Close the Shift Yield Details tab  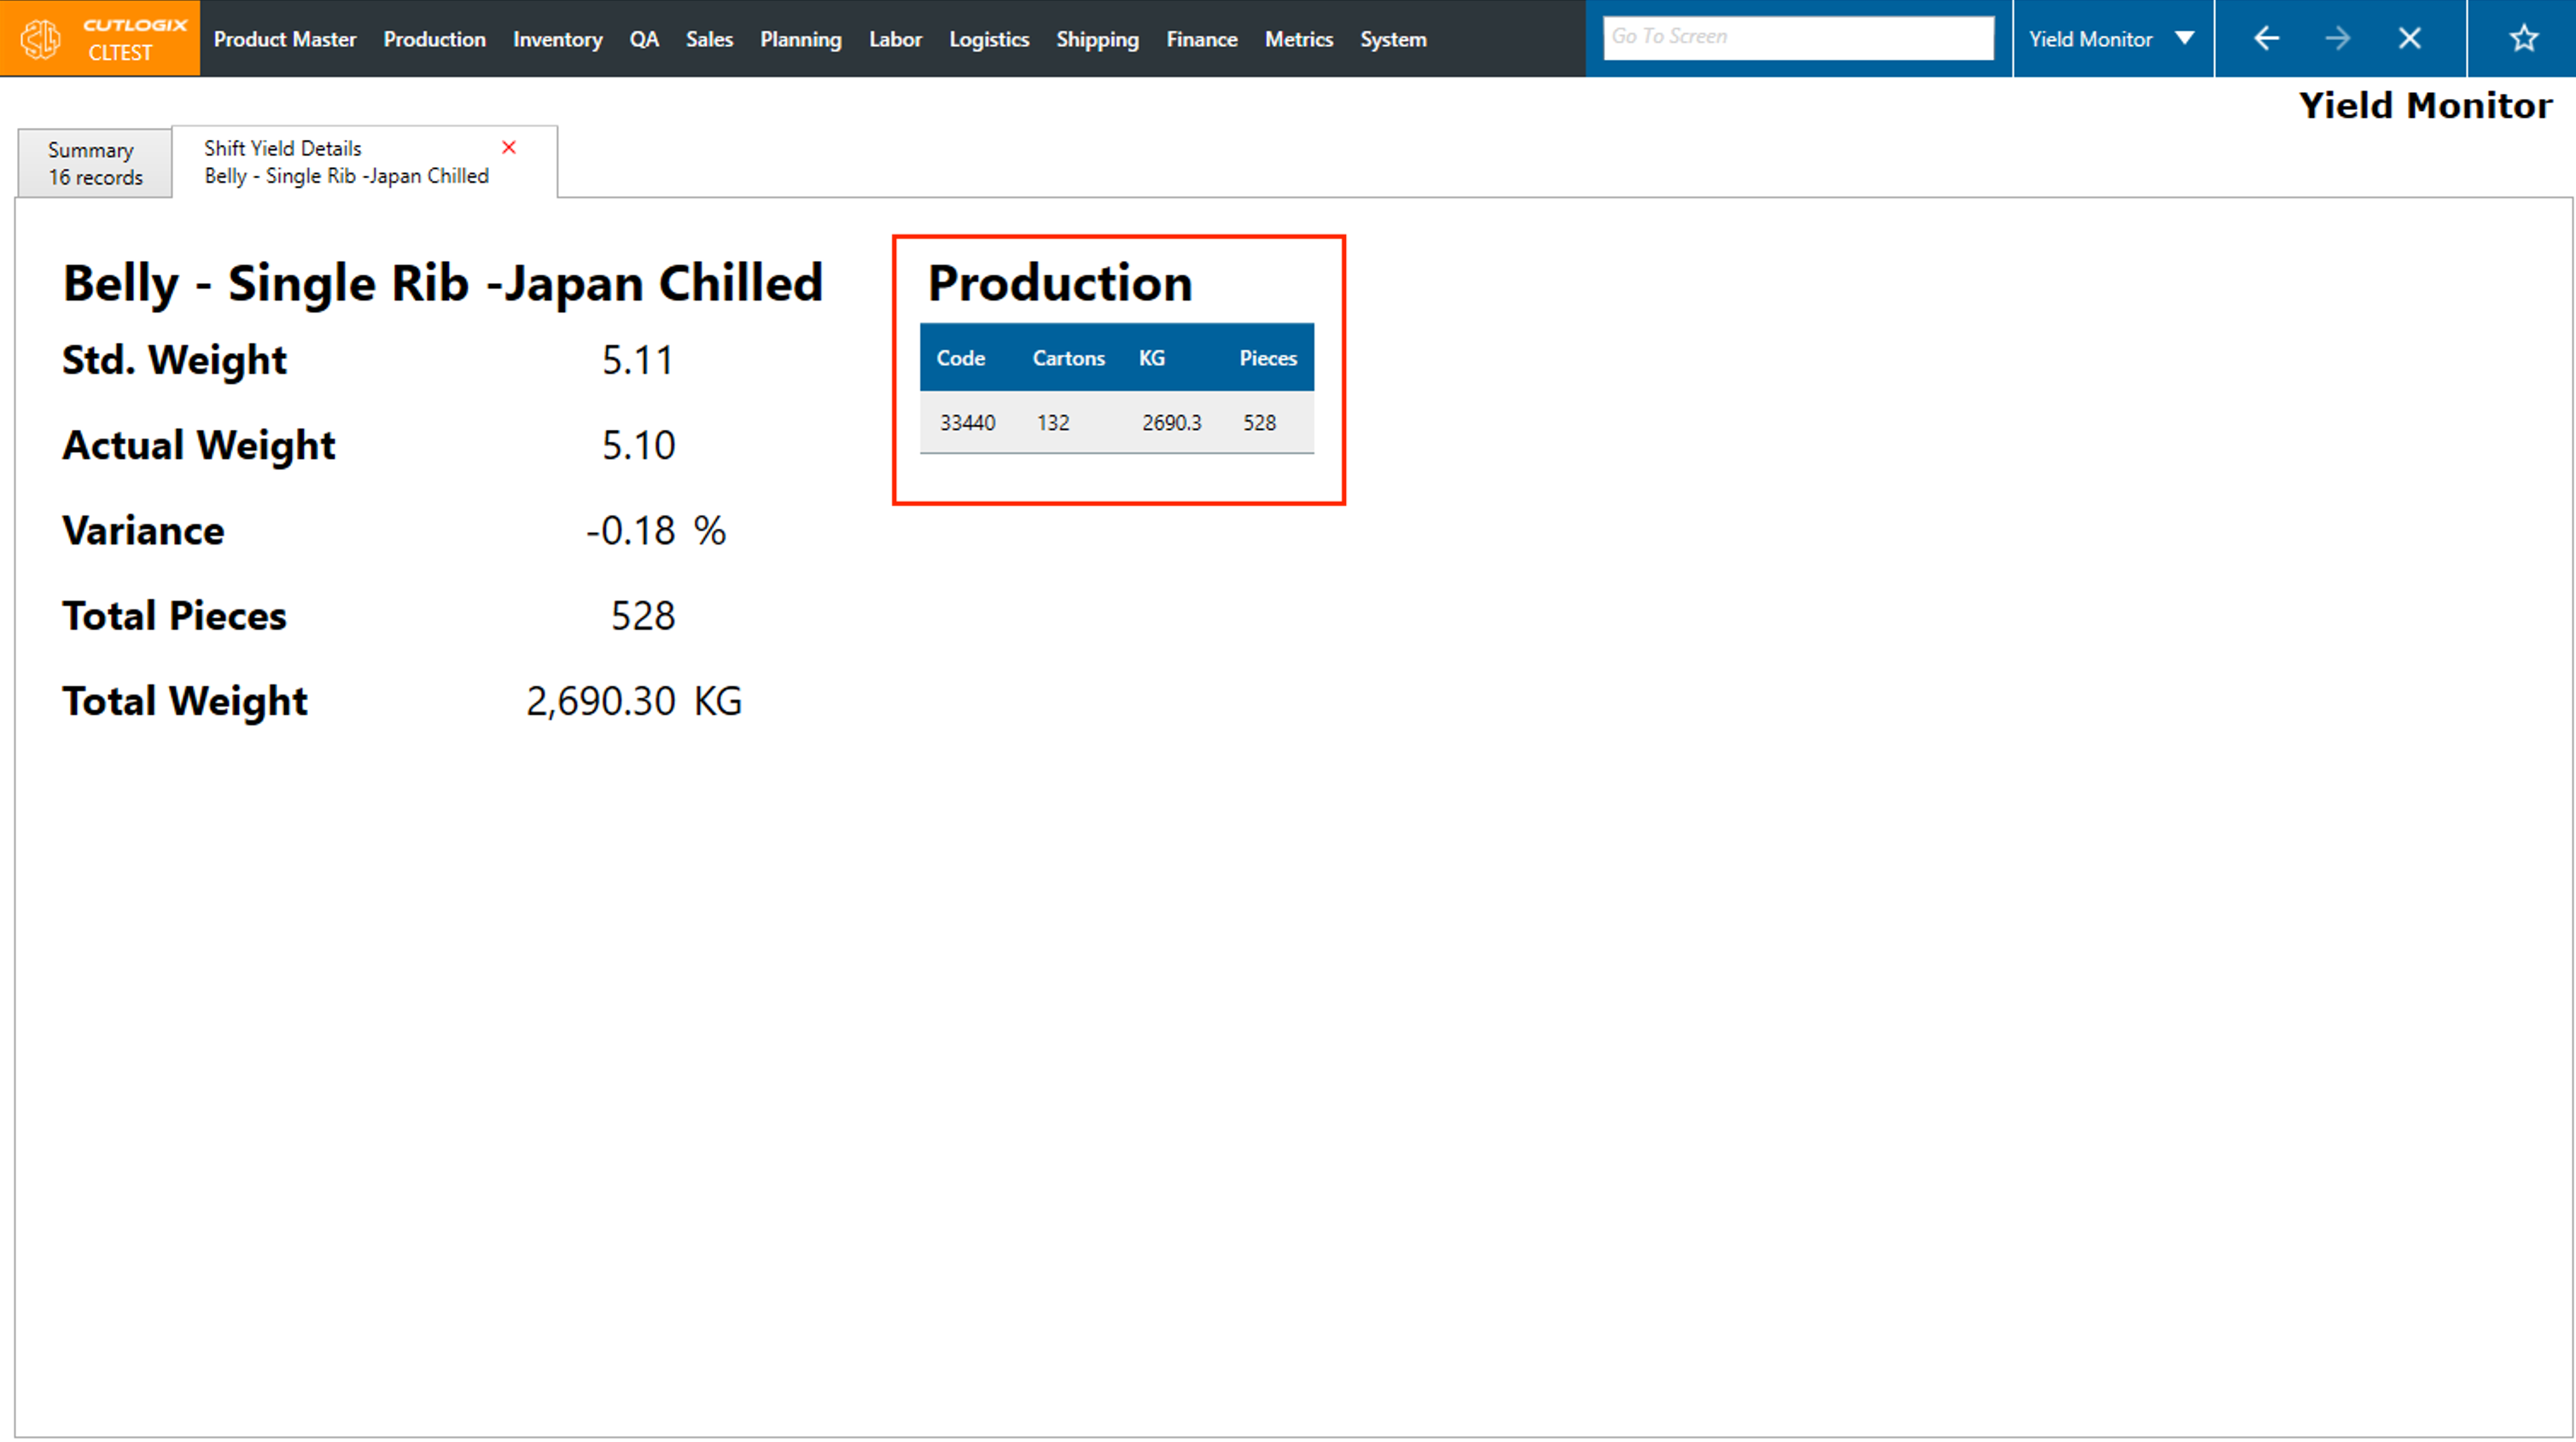509,147
